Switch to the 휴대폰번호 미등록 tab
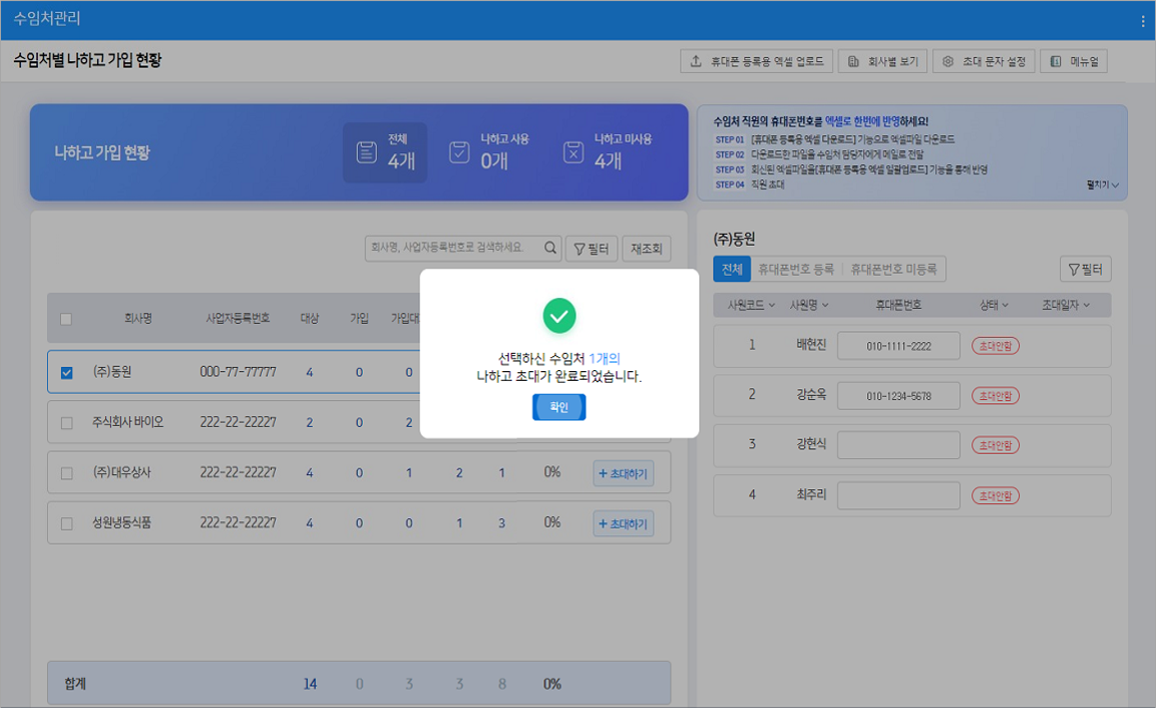The height and width of the screenshot is (708, 1156). coord(894,269)
